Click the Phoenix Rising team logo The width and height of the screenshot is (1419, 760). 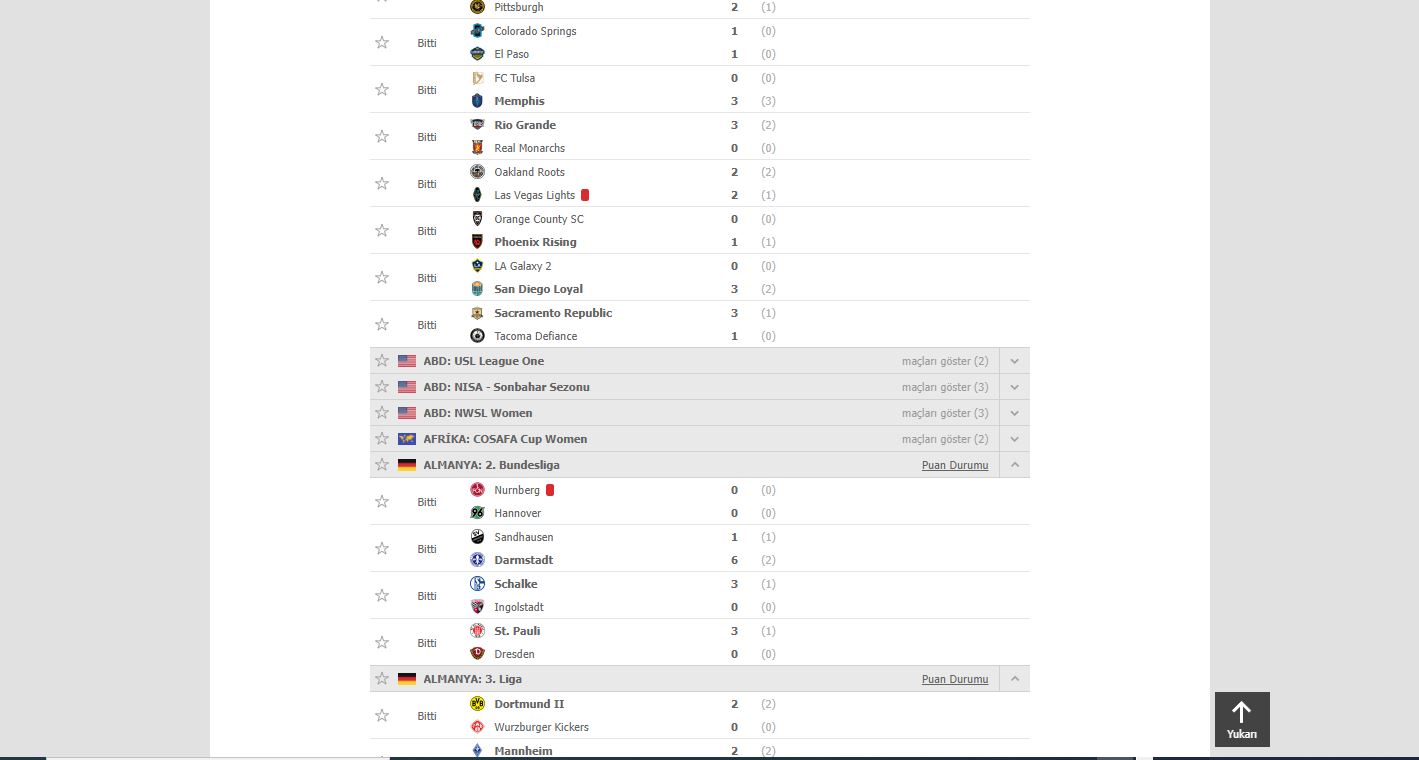click(477, 242)
